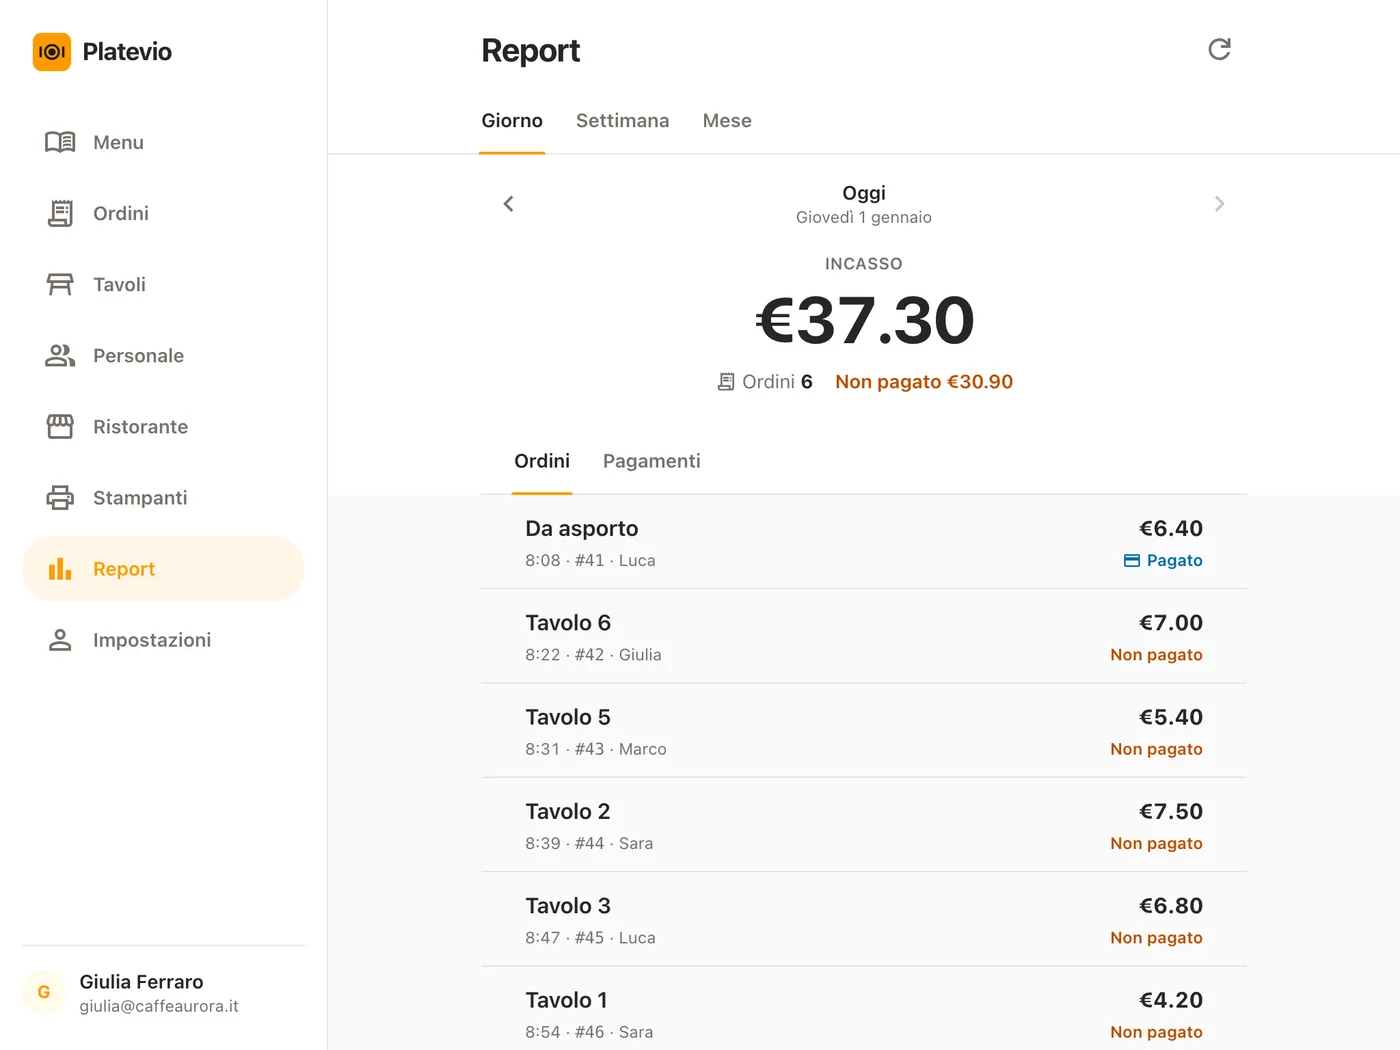Open Personale in the sidebar
Screen dimensions: 1400x1050
163,355
